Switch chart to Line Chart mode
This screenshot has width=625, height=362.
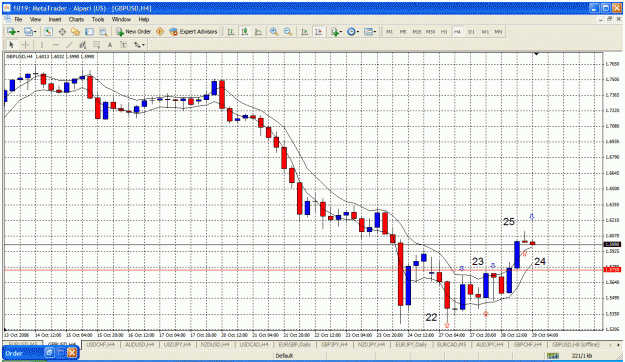pyautogui.click(x=258, y=31)
